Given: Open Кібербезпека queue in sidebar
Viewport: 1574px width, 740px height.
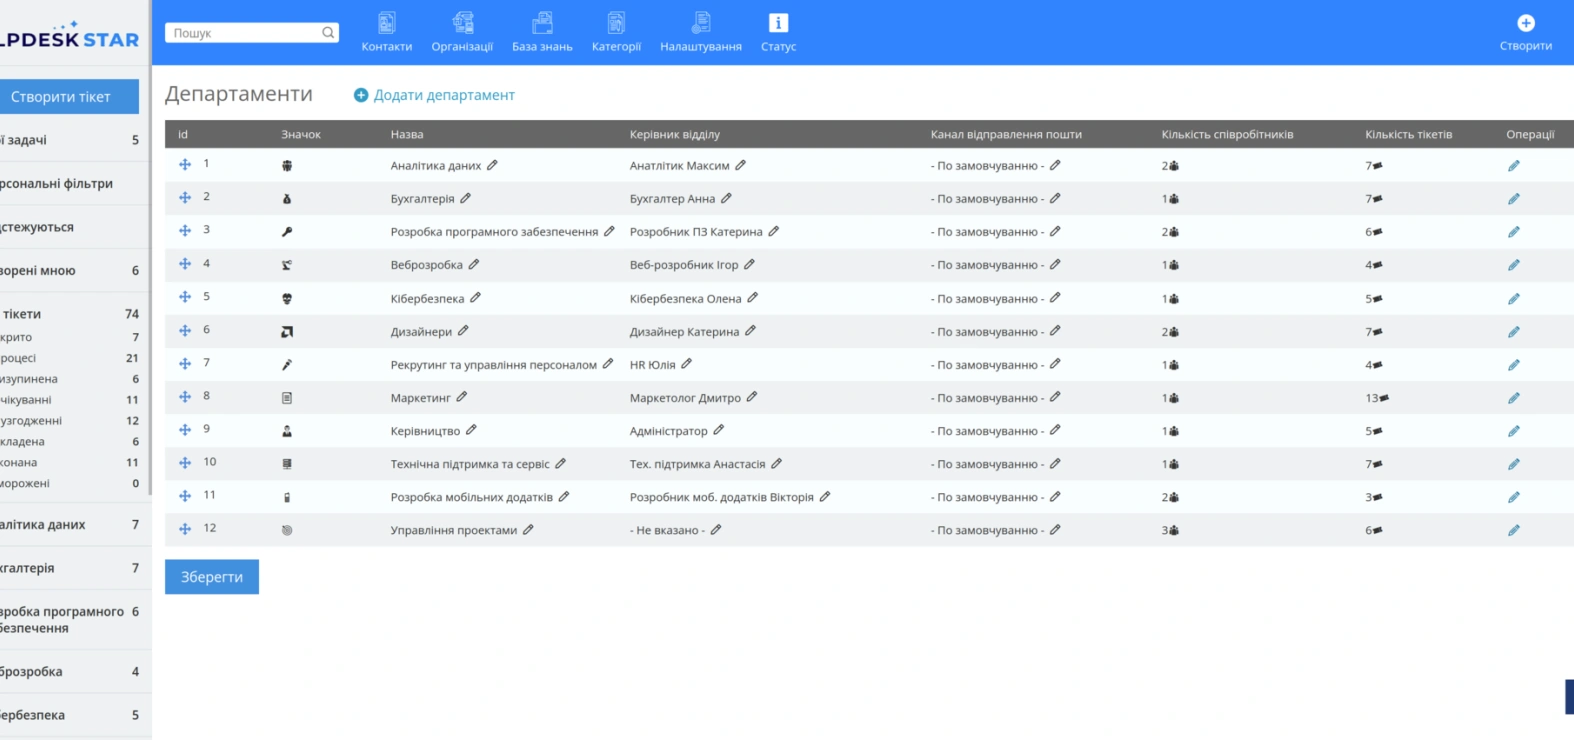Looking at the screenshot, I should click(x=70, y=715).
